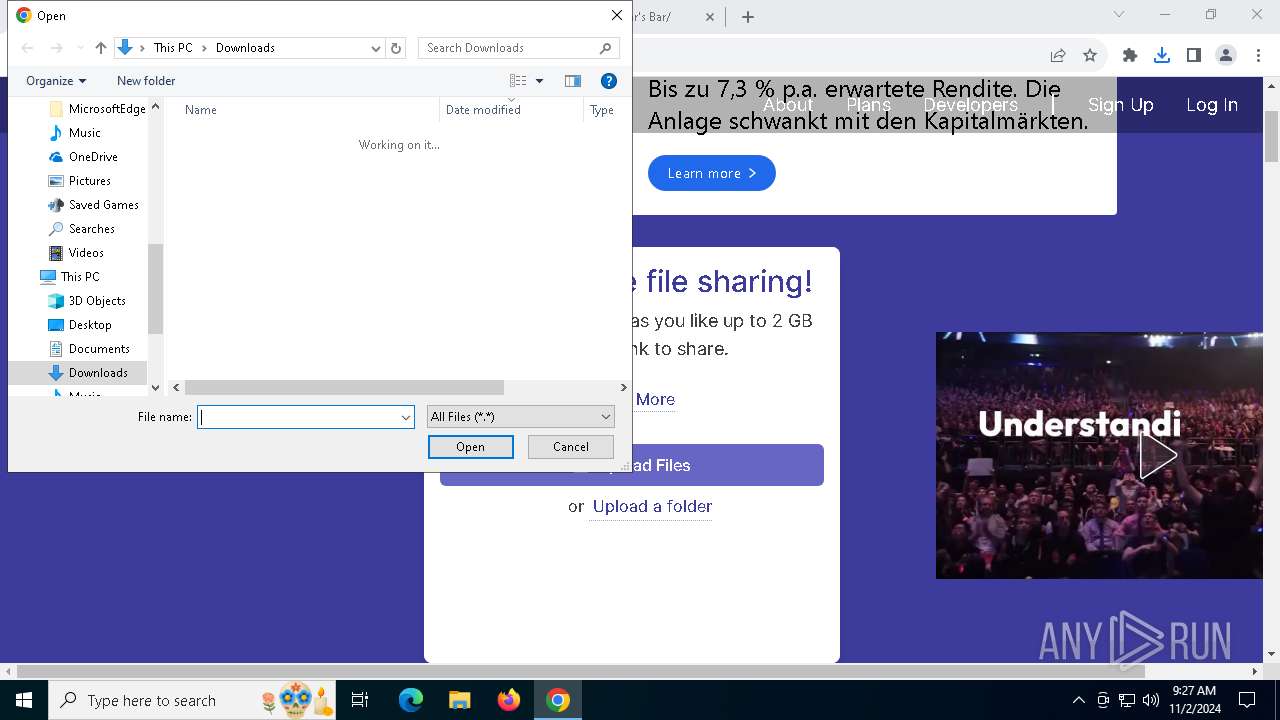Open Chrome tab search chevron
Screen dimensions: 1280x720
coord(1119,15)
